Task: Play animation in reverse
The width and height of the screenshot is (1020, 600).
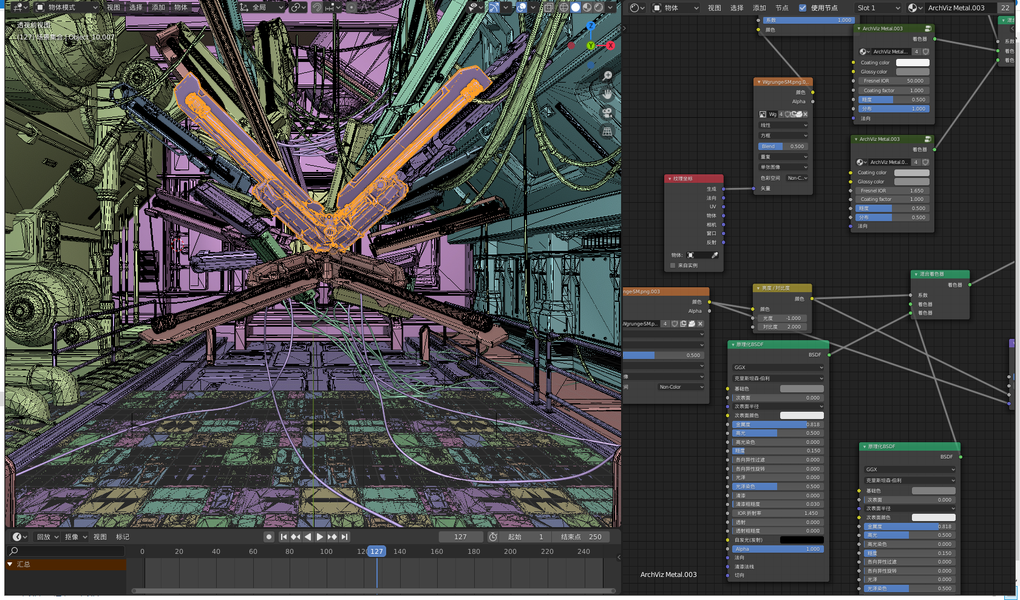Action: click(308, 537)
